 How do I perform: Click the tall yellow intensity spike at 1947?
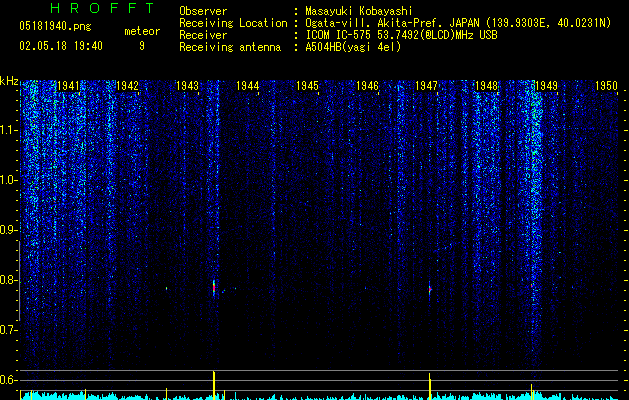pos(430,386)
